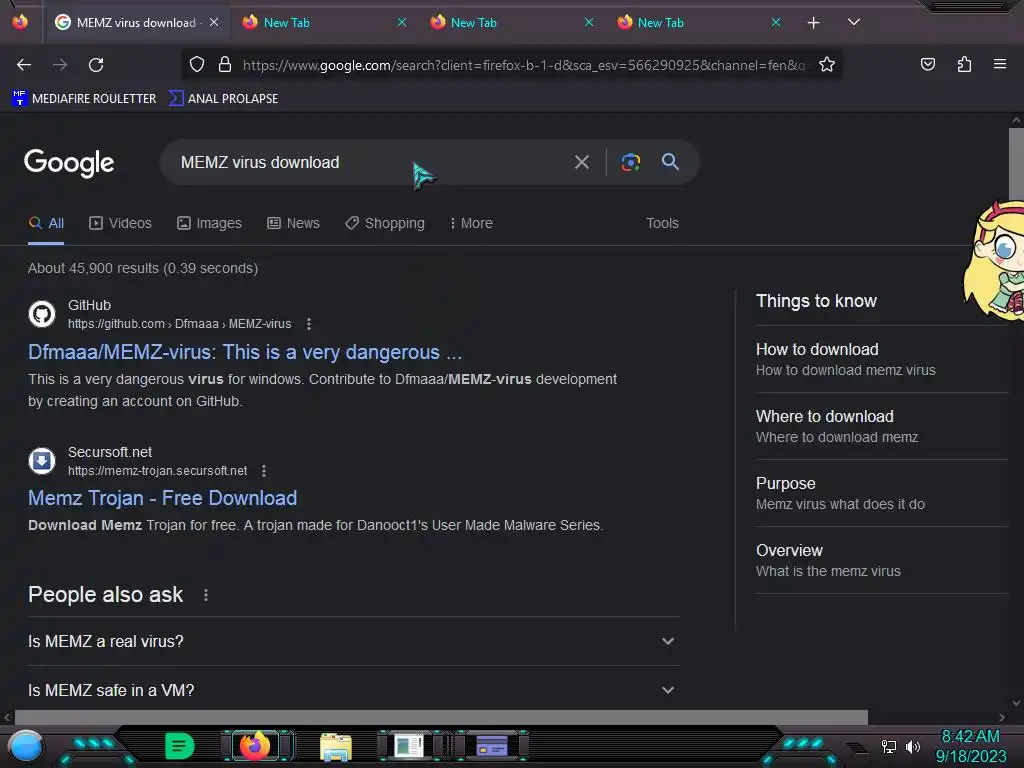This screenshot has width=1024, height=768.
Task: Open Dfmaaa/MEMZ-virus GitHub link
Action: pos(245,353)
